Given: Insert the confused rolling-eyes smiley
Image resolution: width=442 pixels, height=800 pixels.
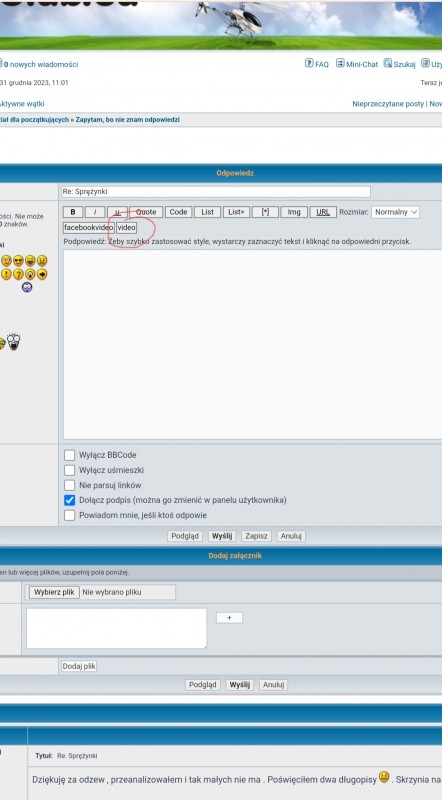Looking at the screenshot, I should [6, 261].
